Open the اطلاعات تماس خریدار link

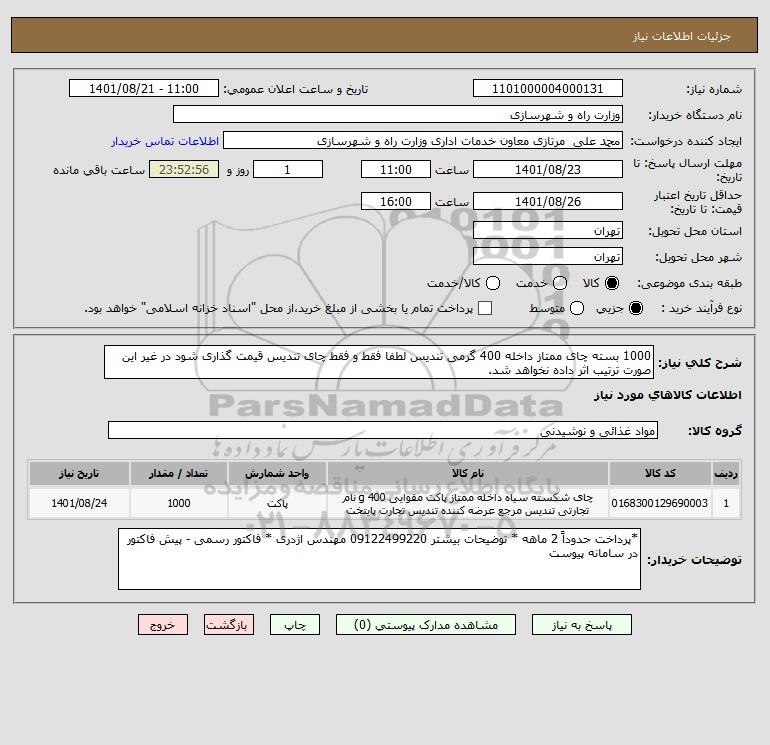(165, 141)
